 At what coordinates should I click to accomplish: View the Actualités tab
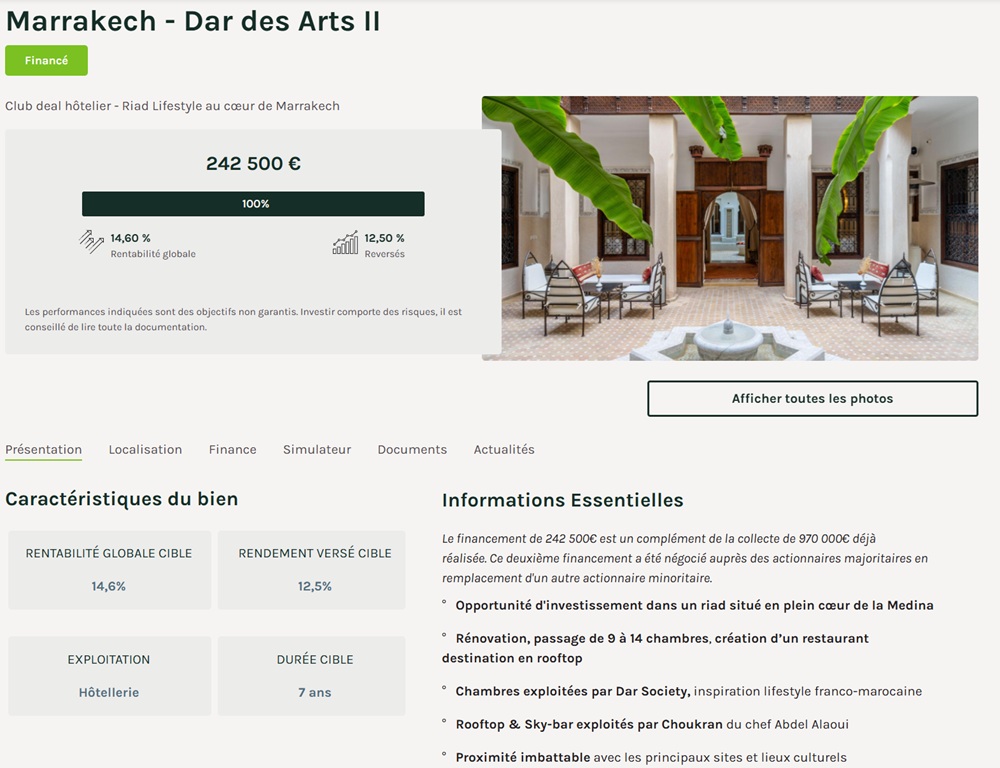[504, 450]
